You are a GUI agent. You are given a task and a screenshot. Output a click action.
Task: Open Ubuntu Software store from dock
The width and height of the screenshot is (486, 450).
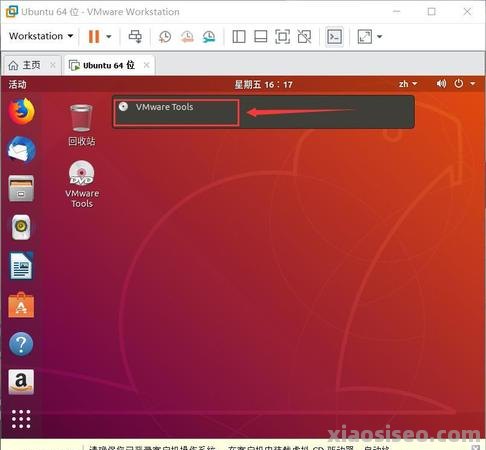21,305
